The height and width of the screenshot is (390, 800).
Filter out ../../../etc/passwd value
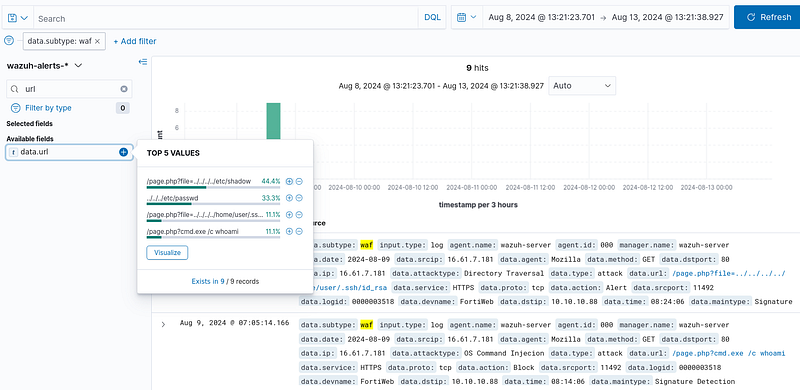click(299, 198)
